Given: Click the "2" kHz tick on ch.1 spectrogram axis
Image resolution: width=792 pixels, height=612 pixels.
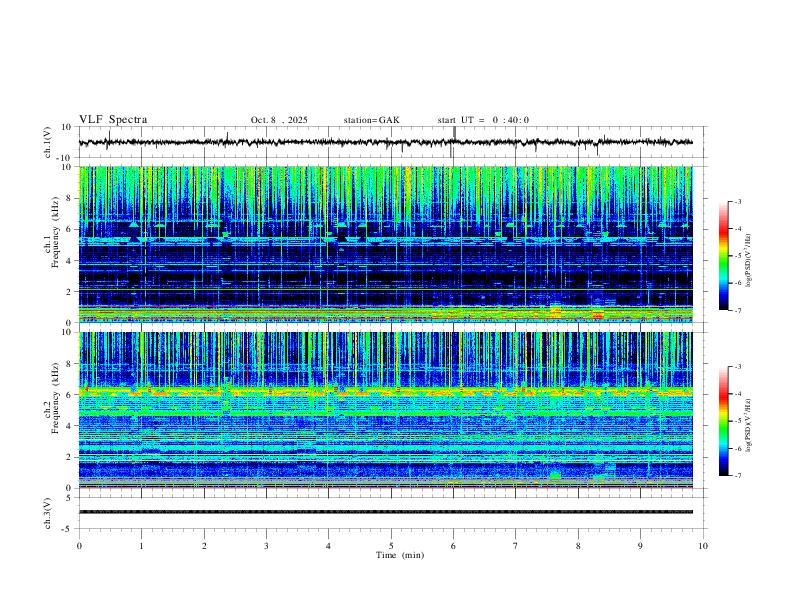Looking at the screenshot, I should (x=68, y=292).
